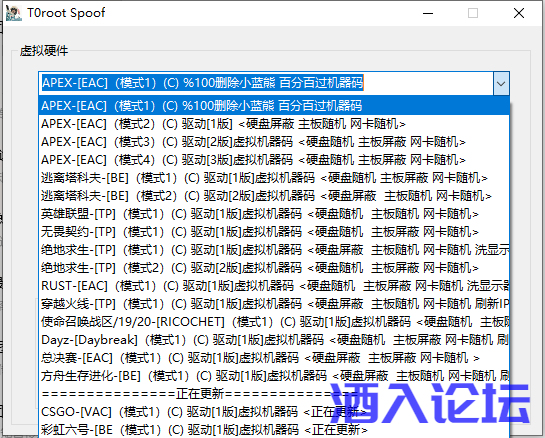
Task: Choose RUST-[EAC] 模式1 entry
Action: pyautogui.click(x=274, y=286)
